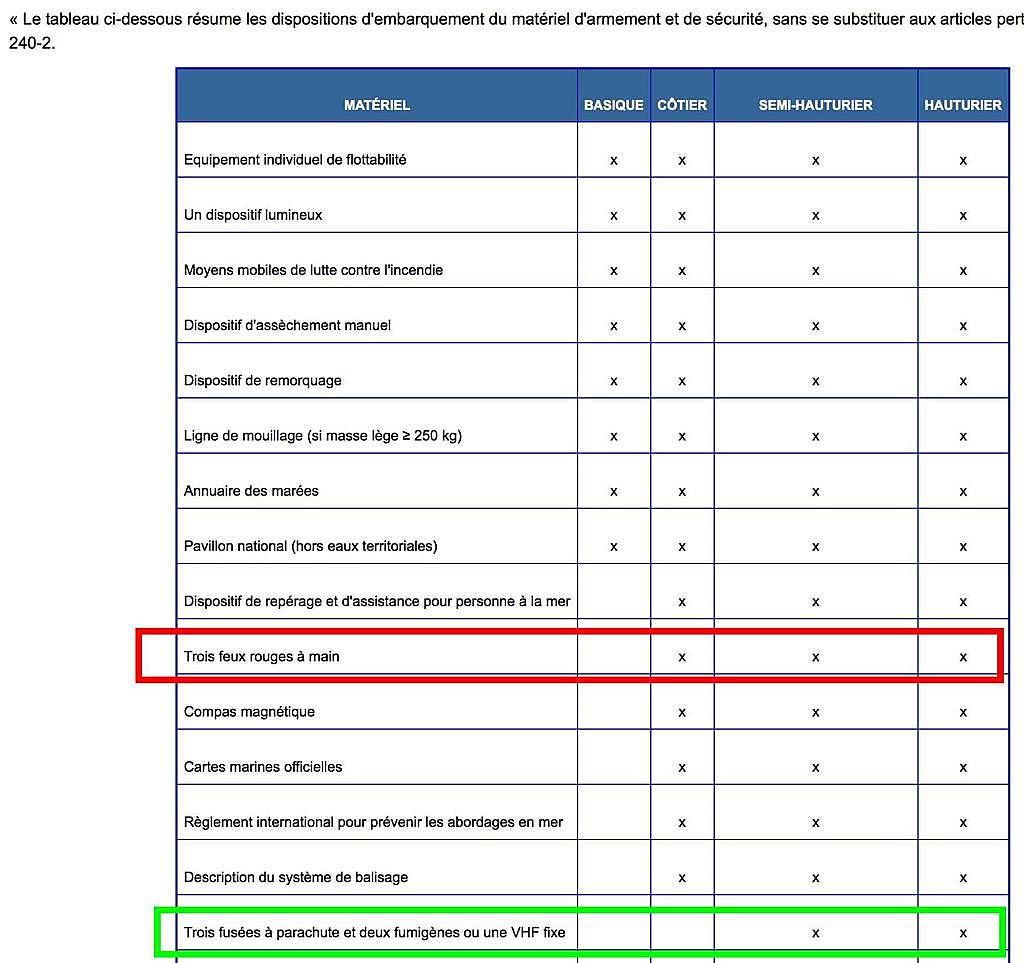Click HAUTURIER x for Ligne de mouillage
This screenshot has width=1024, height=963.
963,437
